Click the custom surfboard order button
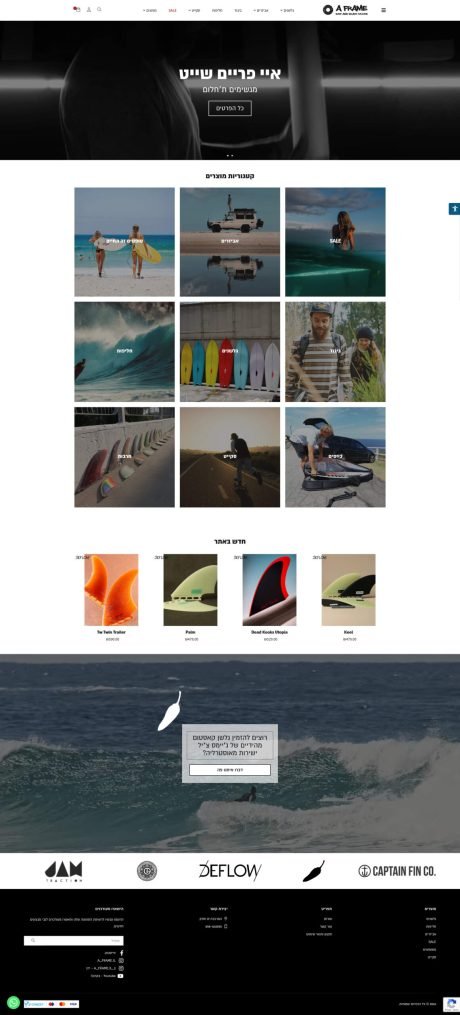 coord(230,770)
